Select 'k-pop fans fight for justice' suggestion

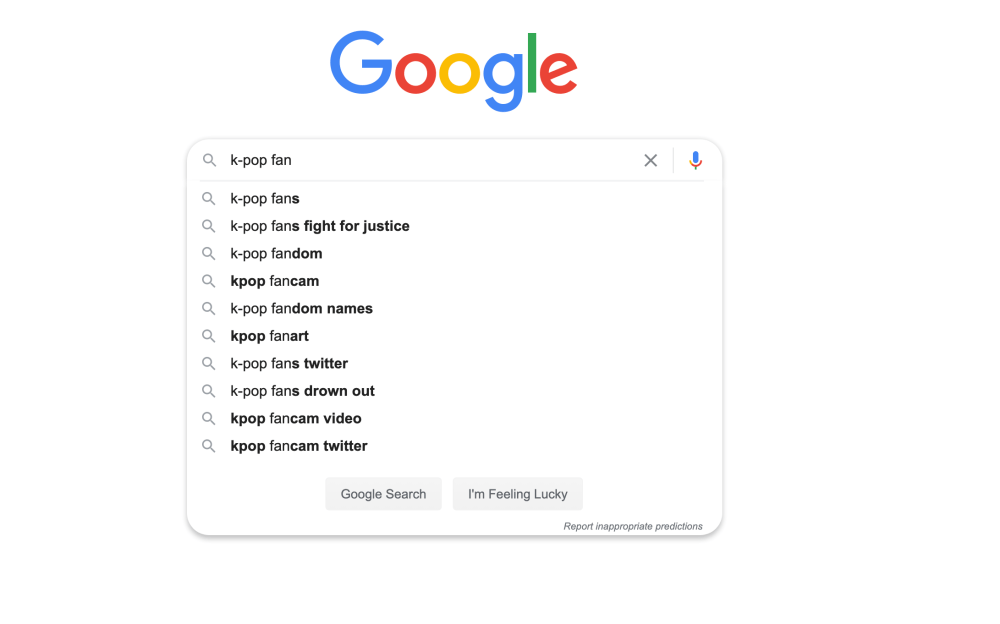coord(320,226)
